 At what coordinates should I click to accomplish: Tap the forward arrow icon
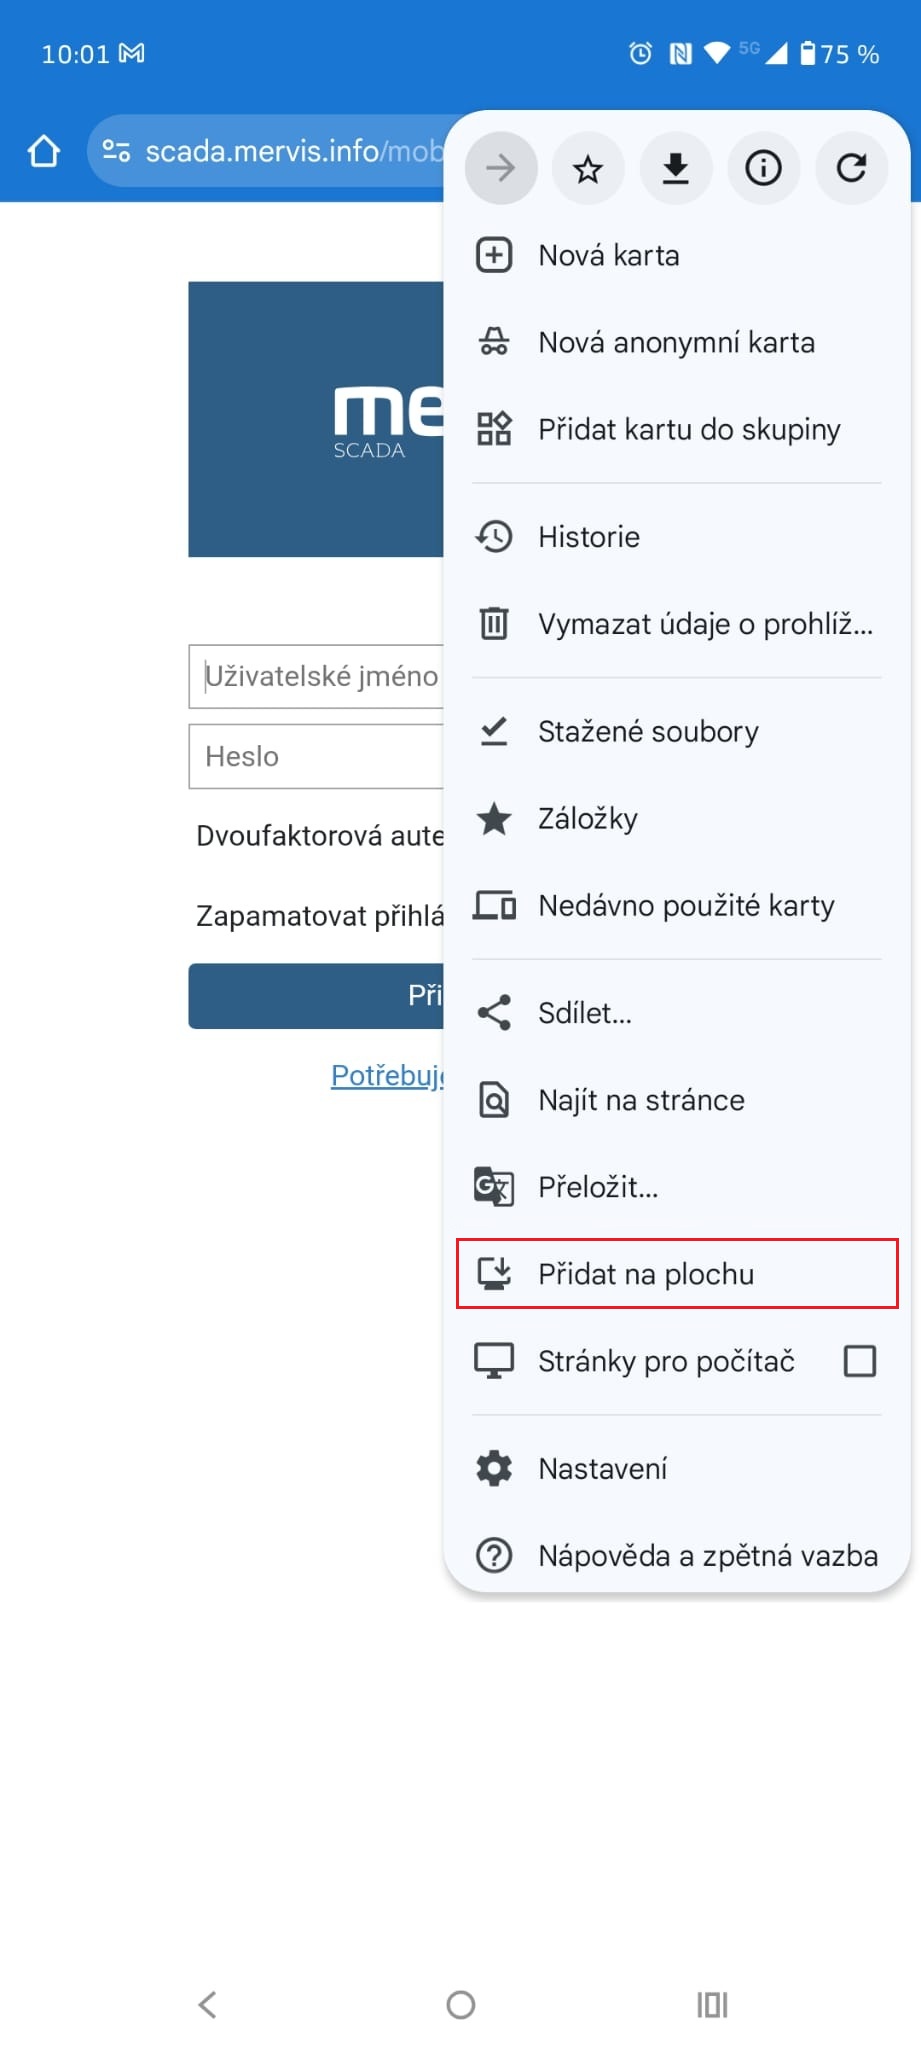coord(500,168)
